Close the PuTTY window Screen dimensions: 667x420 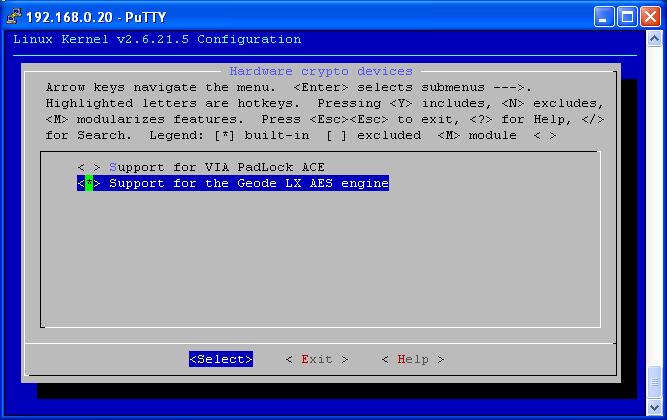[650, 17]
